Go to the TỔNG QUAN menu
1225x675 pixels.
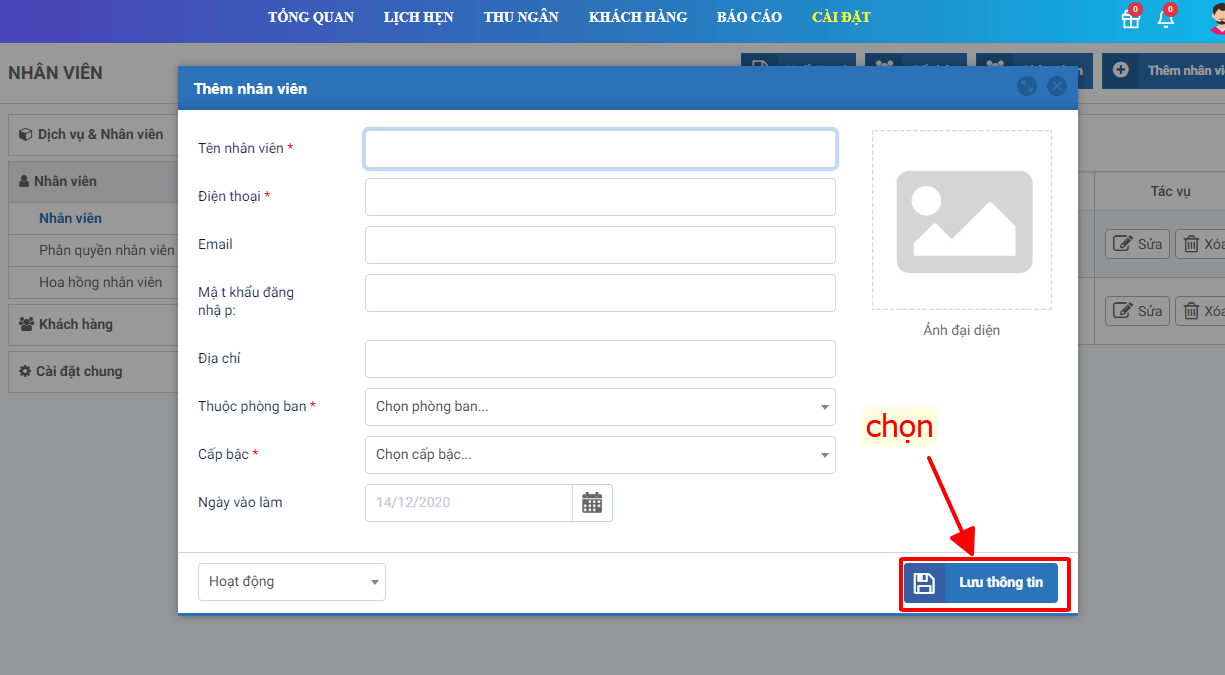[x=311, y=17]
